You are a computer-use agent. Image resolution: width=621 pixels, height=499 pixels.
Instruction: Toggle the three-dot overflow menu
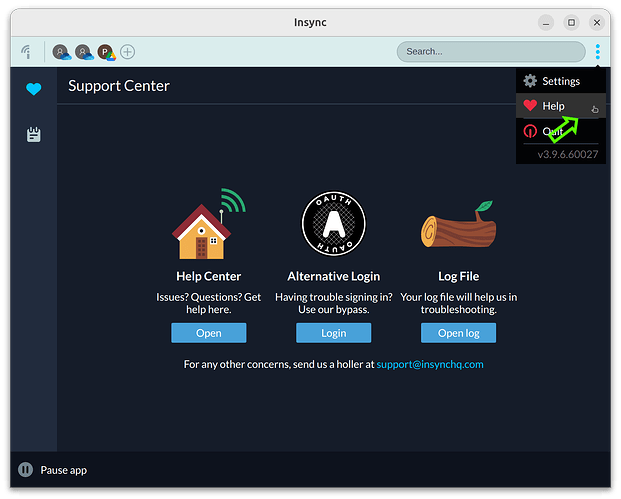click(598, 52)
